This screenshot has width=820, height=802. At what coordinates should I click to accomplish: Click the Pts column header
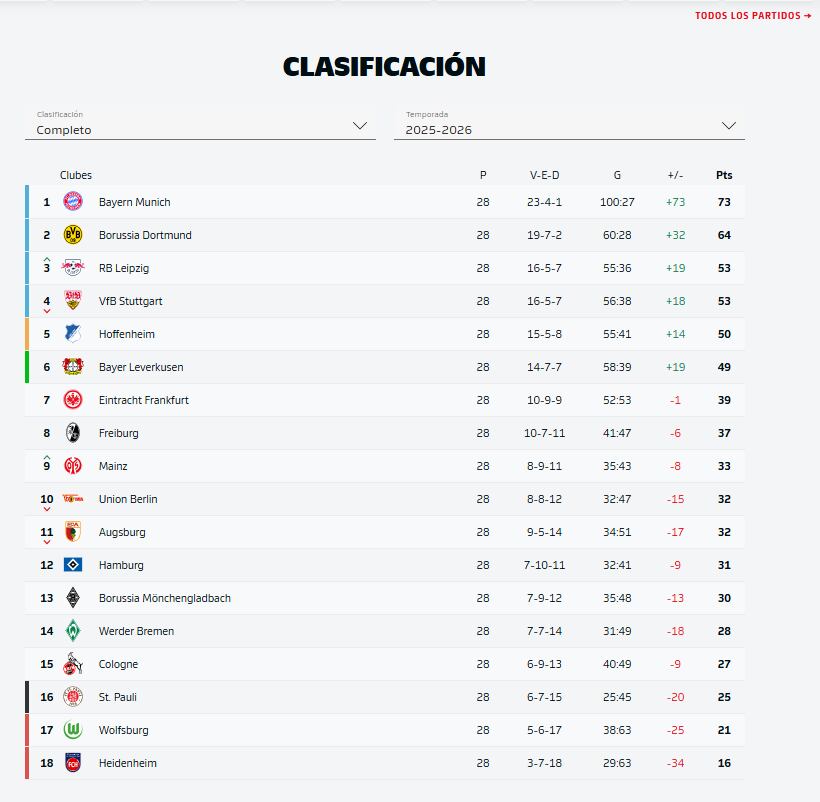click(724, 174)
